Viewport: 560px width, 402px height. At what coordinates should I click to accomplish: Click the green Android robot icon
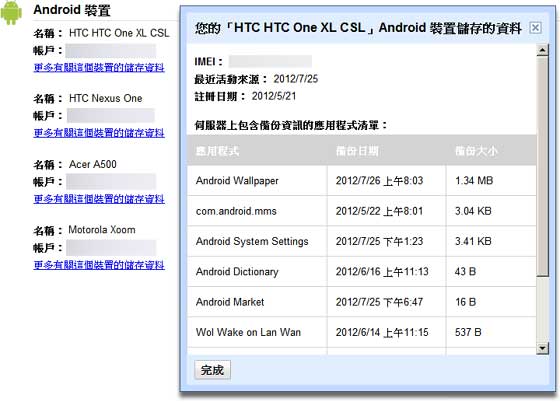pos(11,13)
